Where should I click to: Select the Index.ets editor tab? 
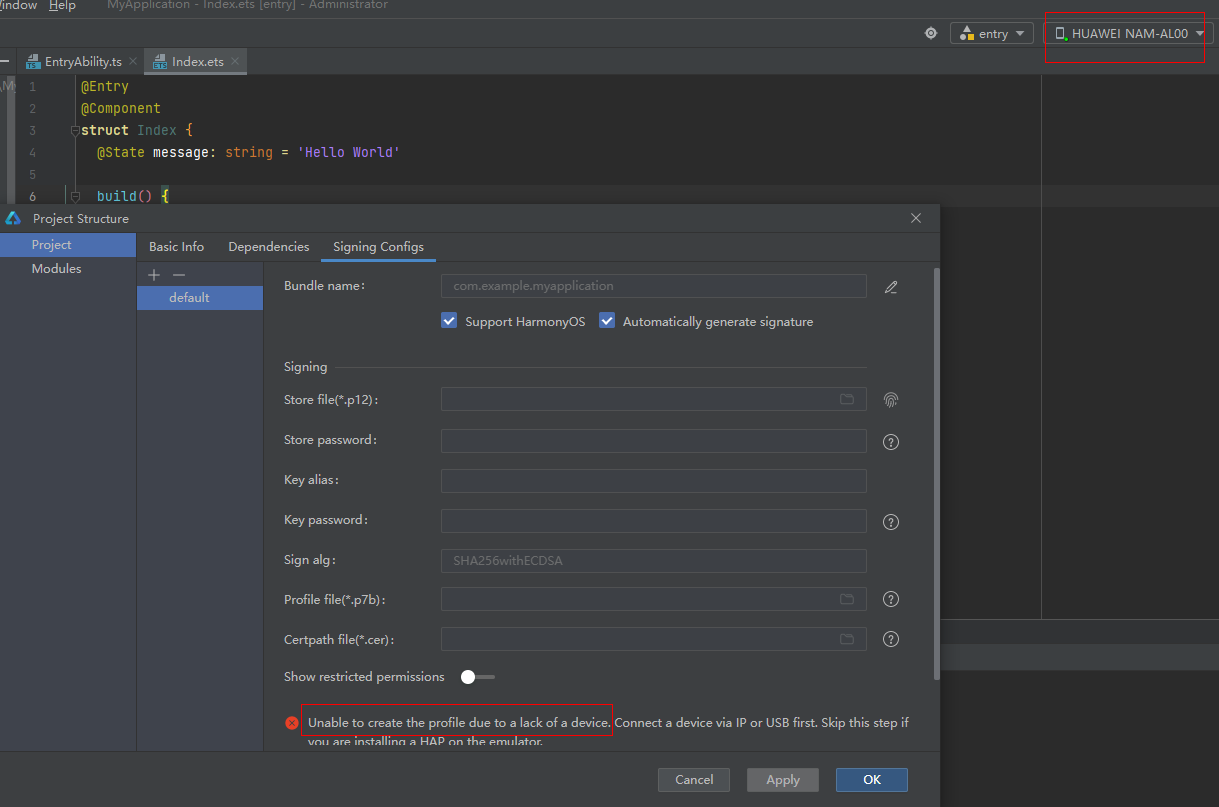coord(197,62)
